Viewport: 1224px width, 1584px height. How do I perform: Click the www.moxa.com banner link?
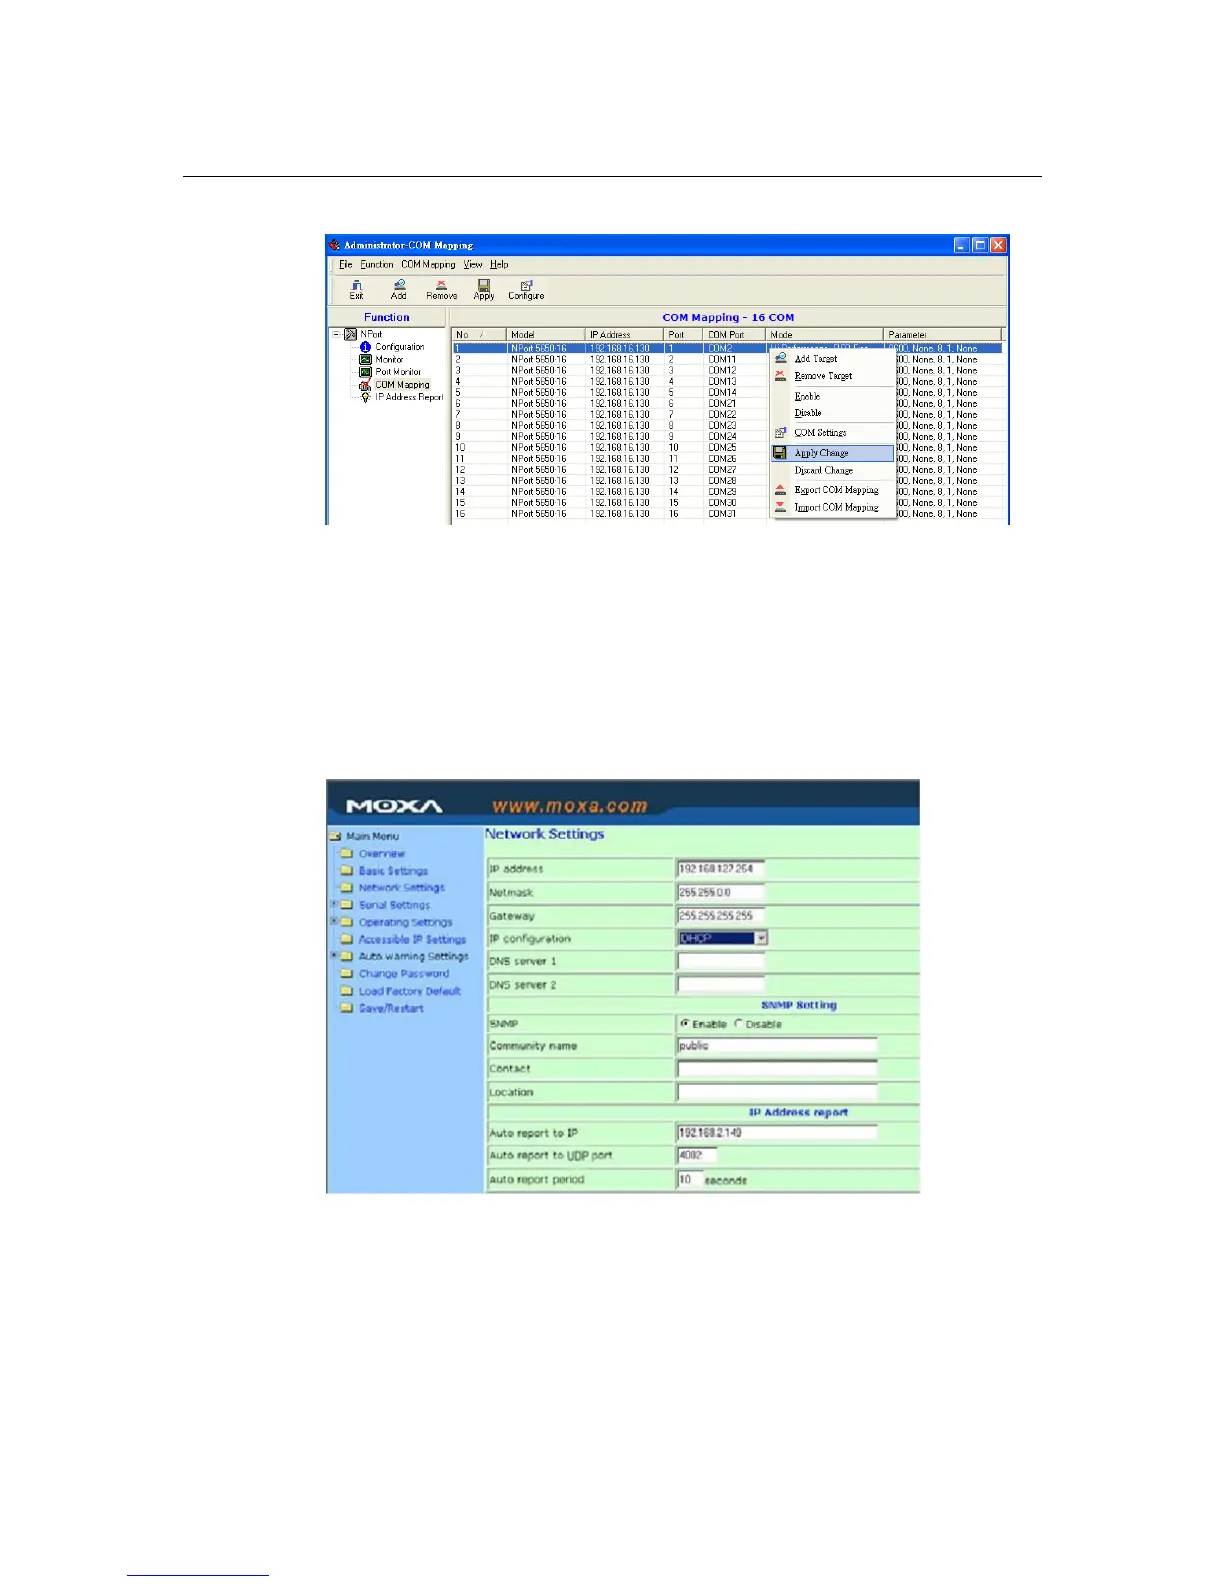(x=569, y=805)
